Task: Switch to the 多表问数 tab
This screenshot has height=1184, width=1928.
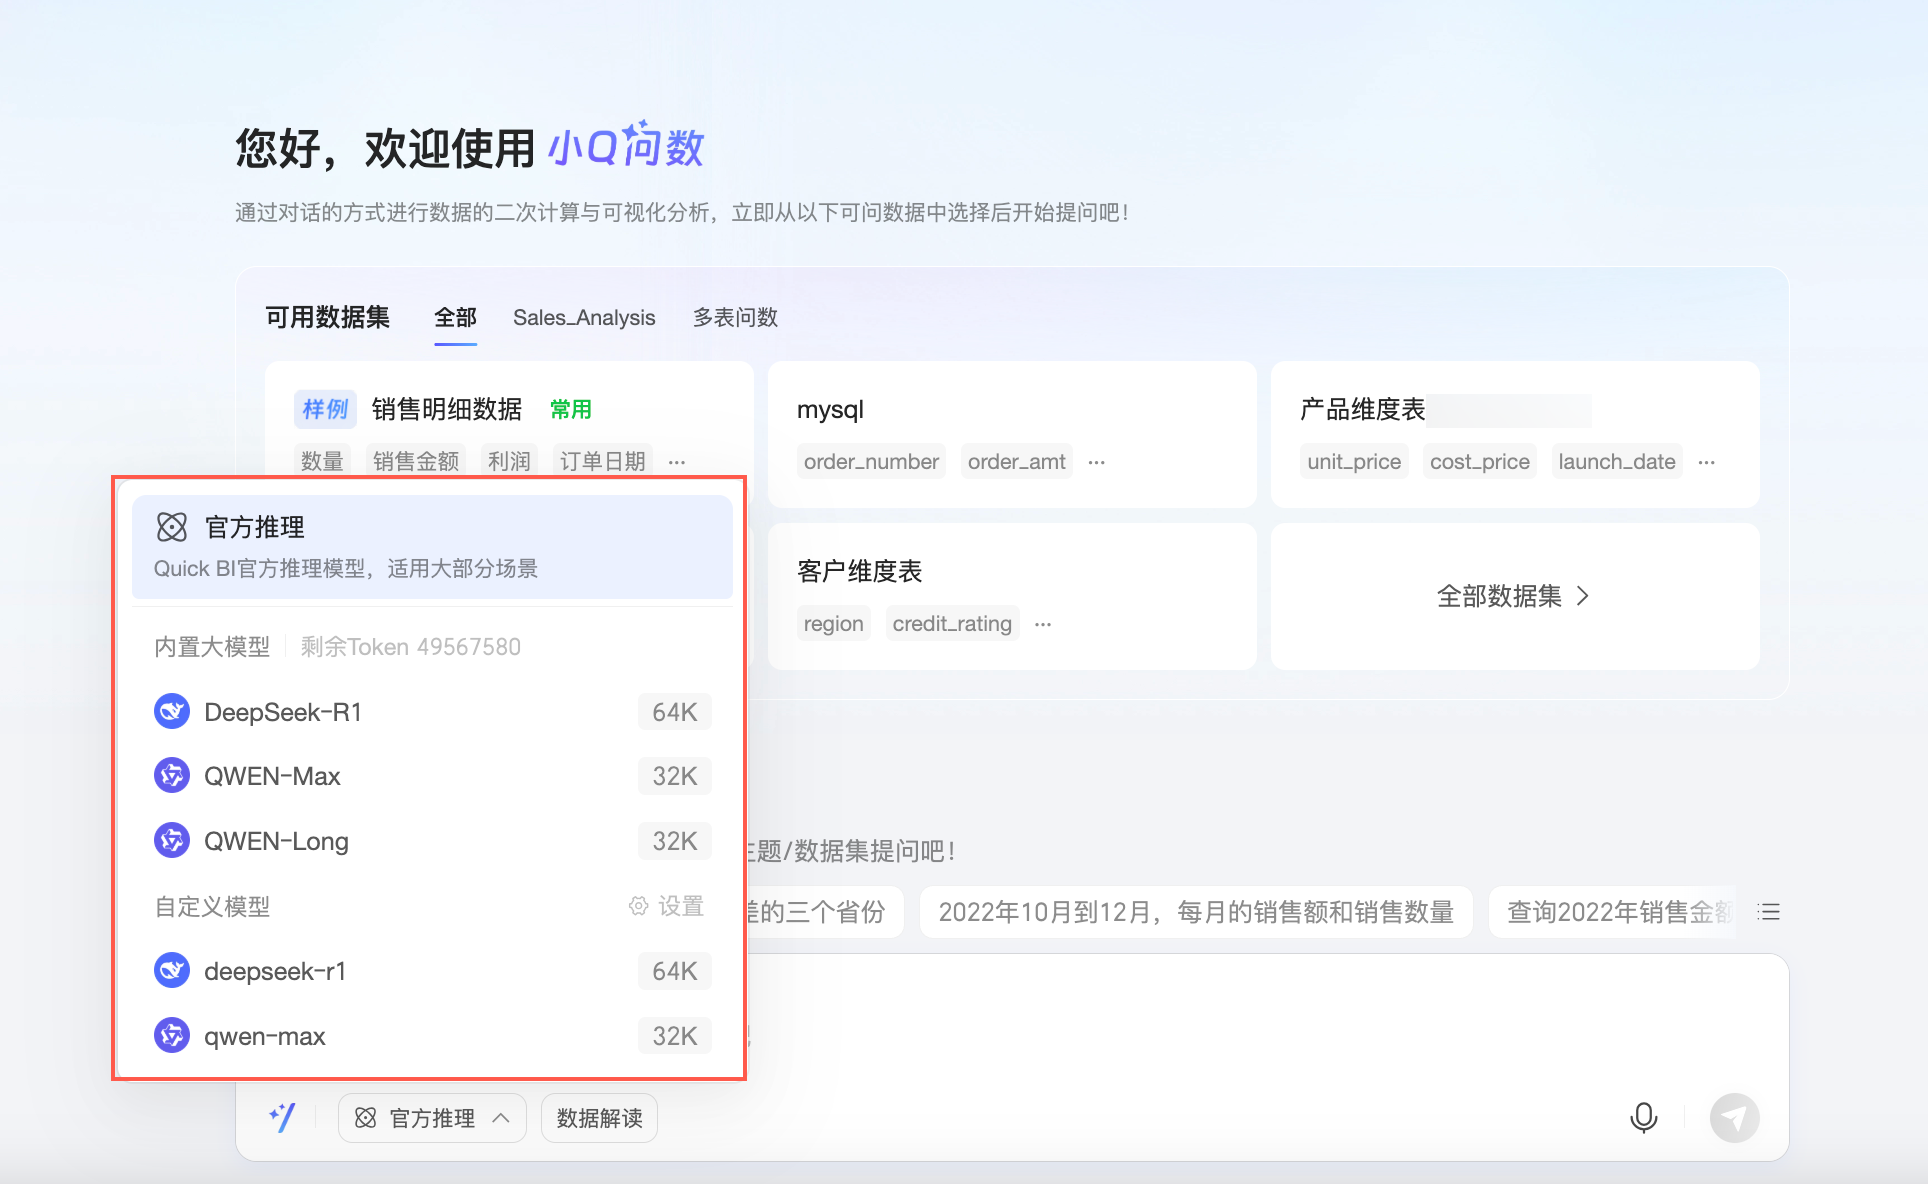Action: pyautogui.click(x=735, y=318)
